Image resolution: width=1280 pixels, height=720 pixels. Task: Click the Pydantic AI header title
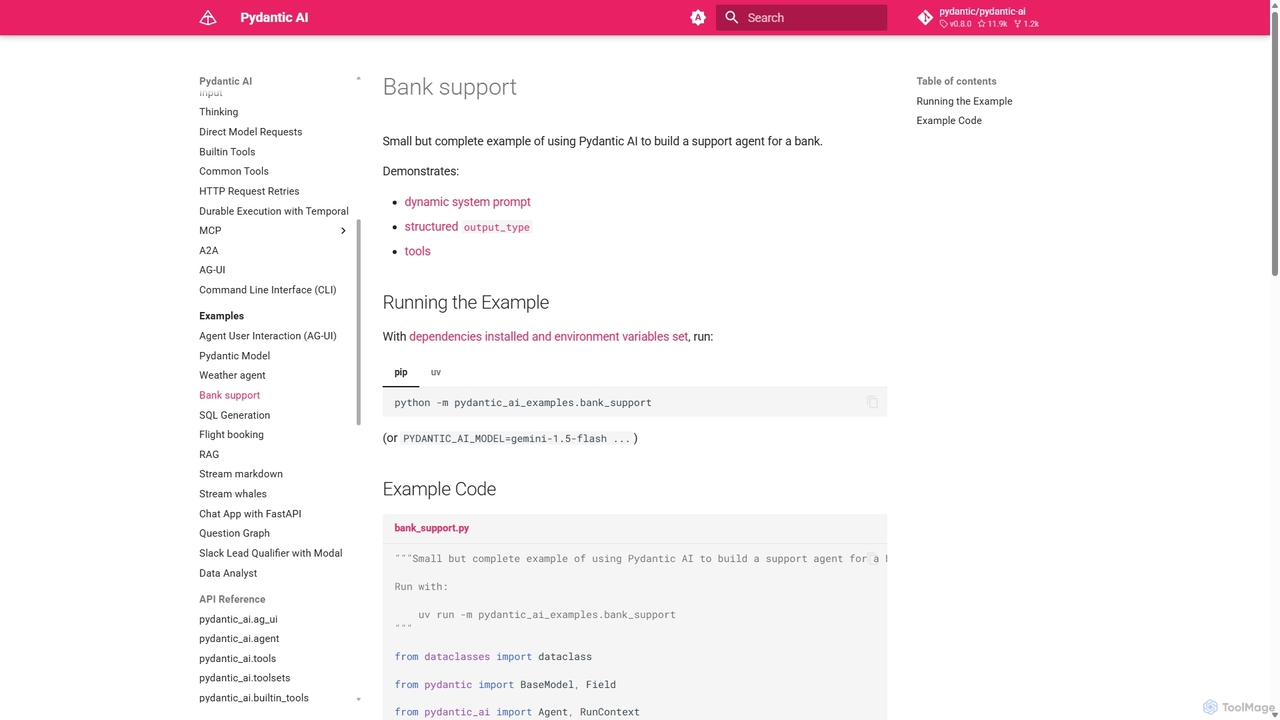pos(274,18)
